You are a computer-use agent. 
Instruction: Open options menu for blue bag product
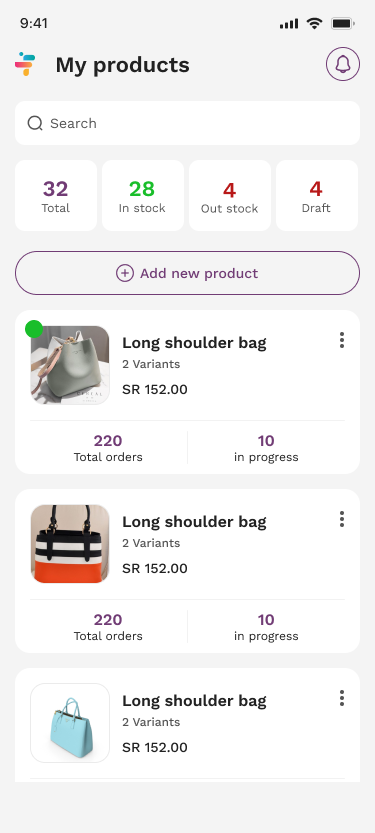(x=342, y=698)
